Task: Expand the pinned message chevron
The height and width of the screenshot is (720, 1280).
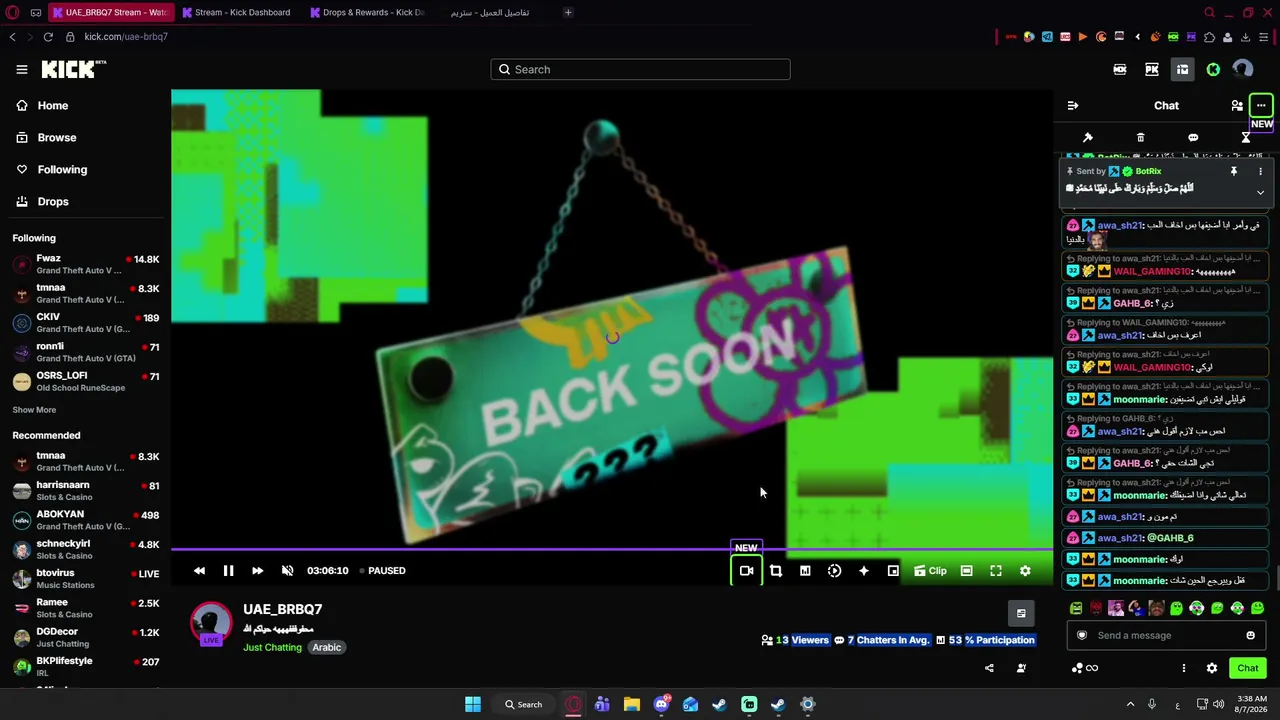Action: pyautogui.click(x=1260, y=192)
